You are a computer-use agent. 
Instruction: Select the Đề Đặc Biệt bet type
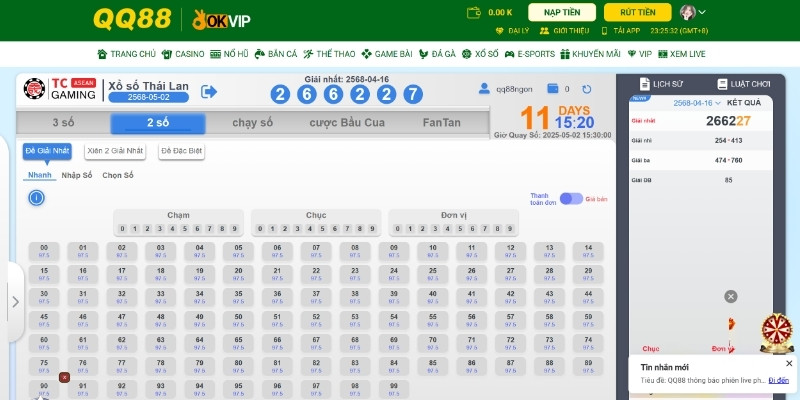[x=182, y=151]
